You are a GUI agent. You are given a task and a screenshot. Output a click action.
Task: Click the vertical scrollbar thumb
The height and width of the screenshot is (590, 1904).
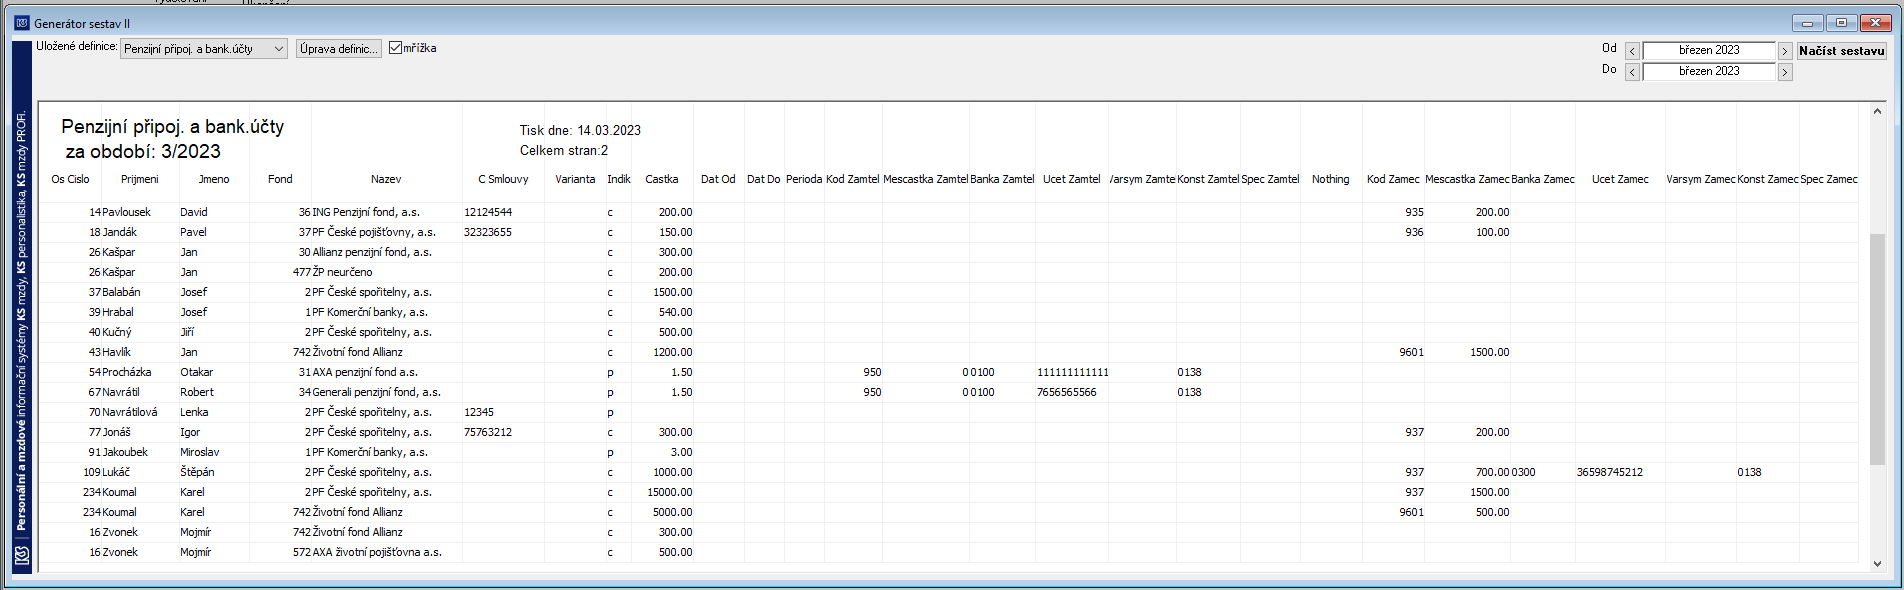click(1877, 349)
